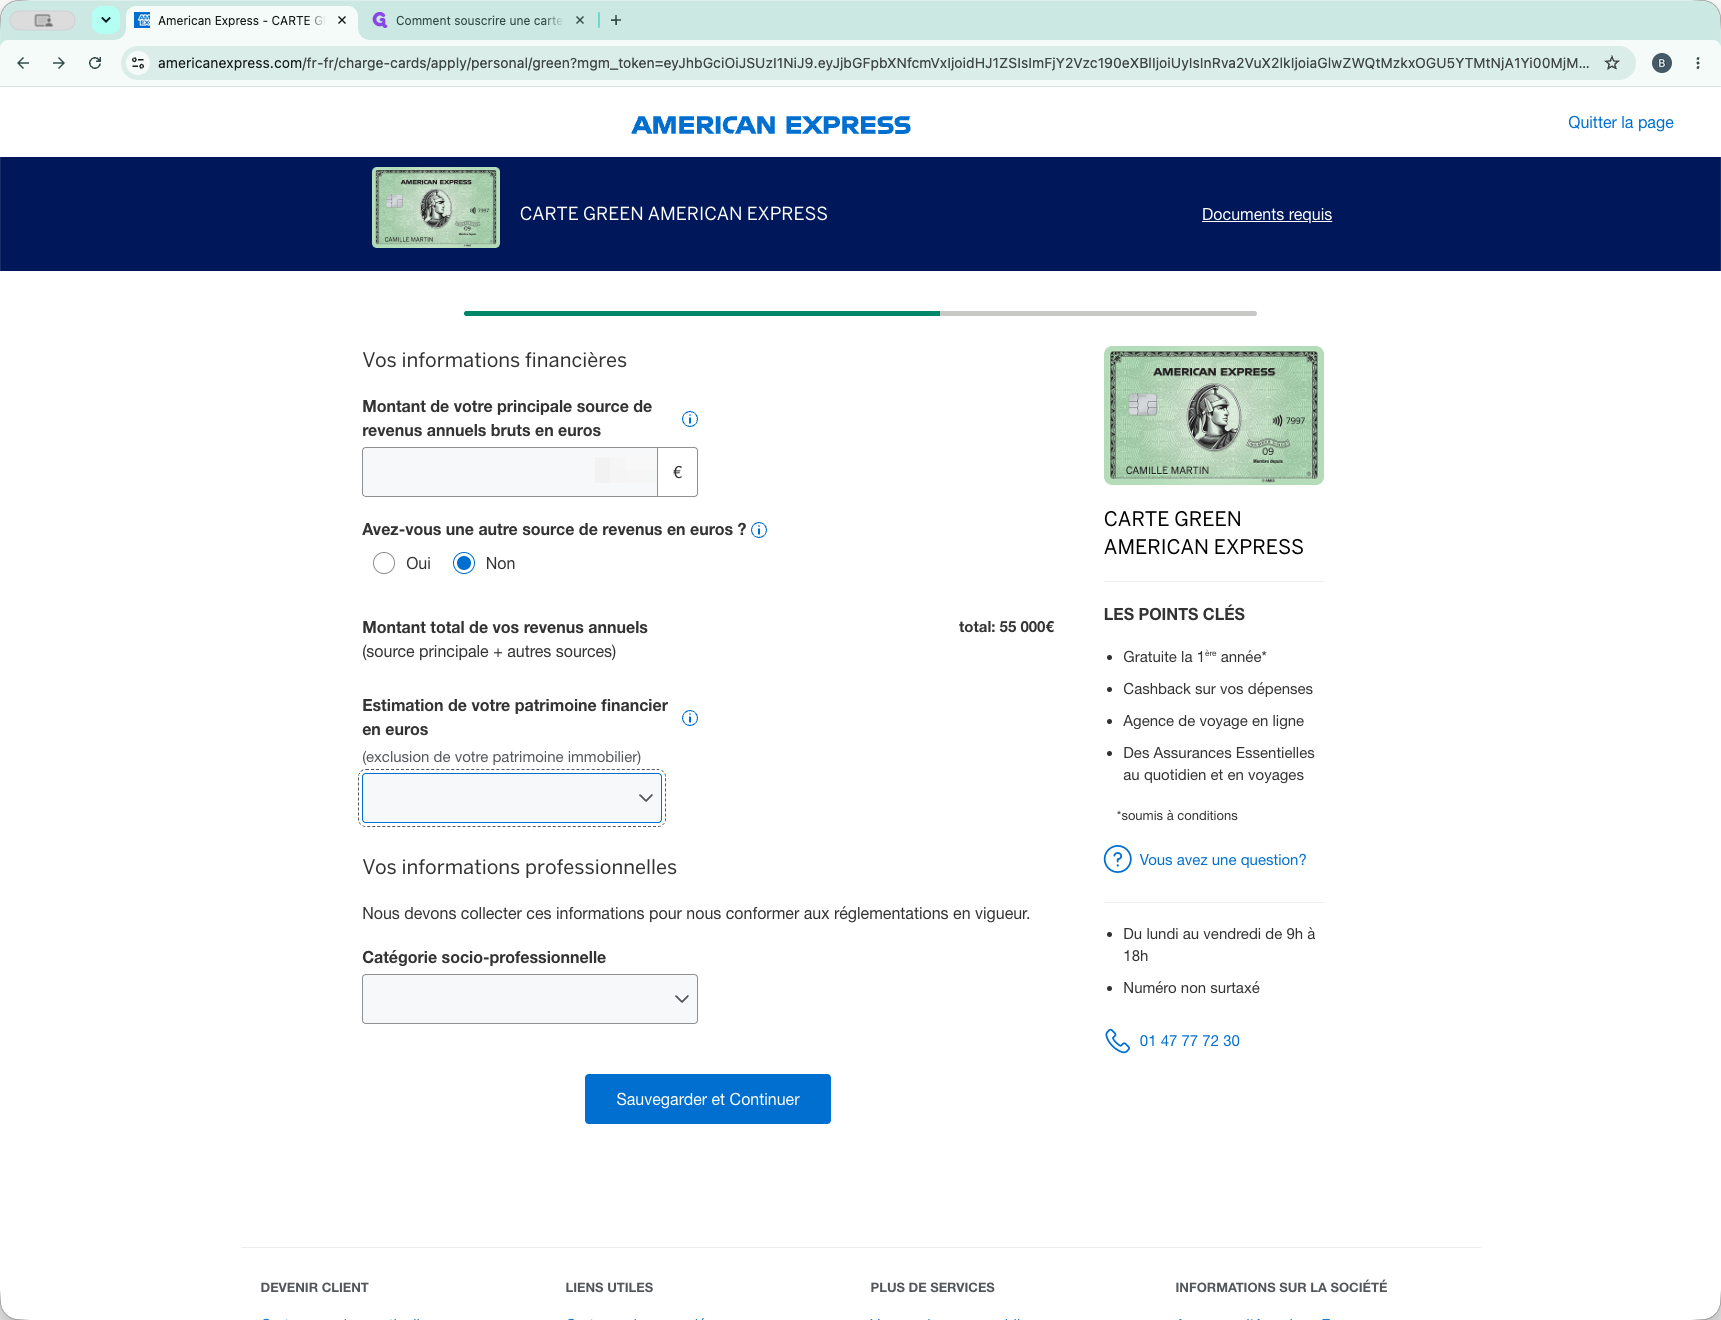Click the info icon beside revenus annuels bruts

point(690,419)
